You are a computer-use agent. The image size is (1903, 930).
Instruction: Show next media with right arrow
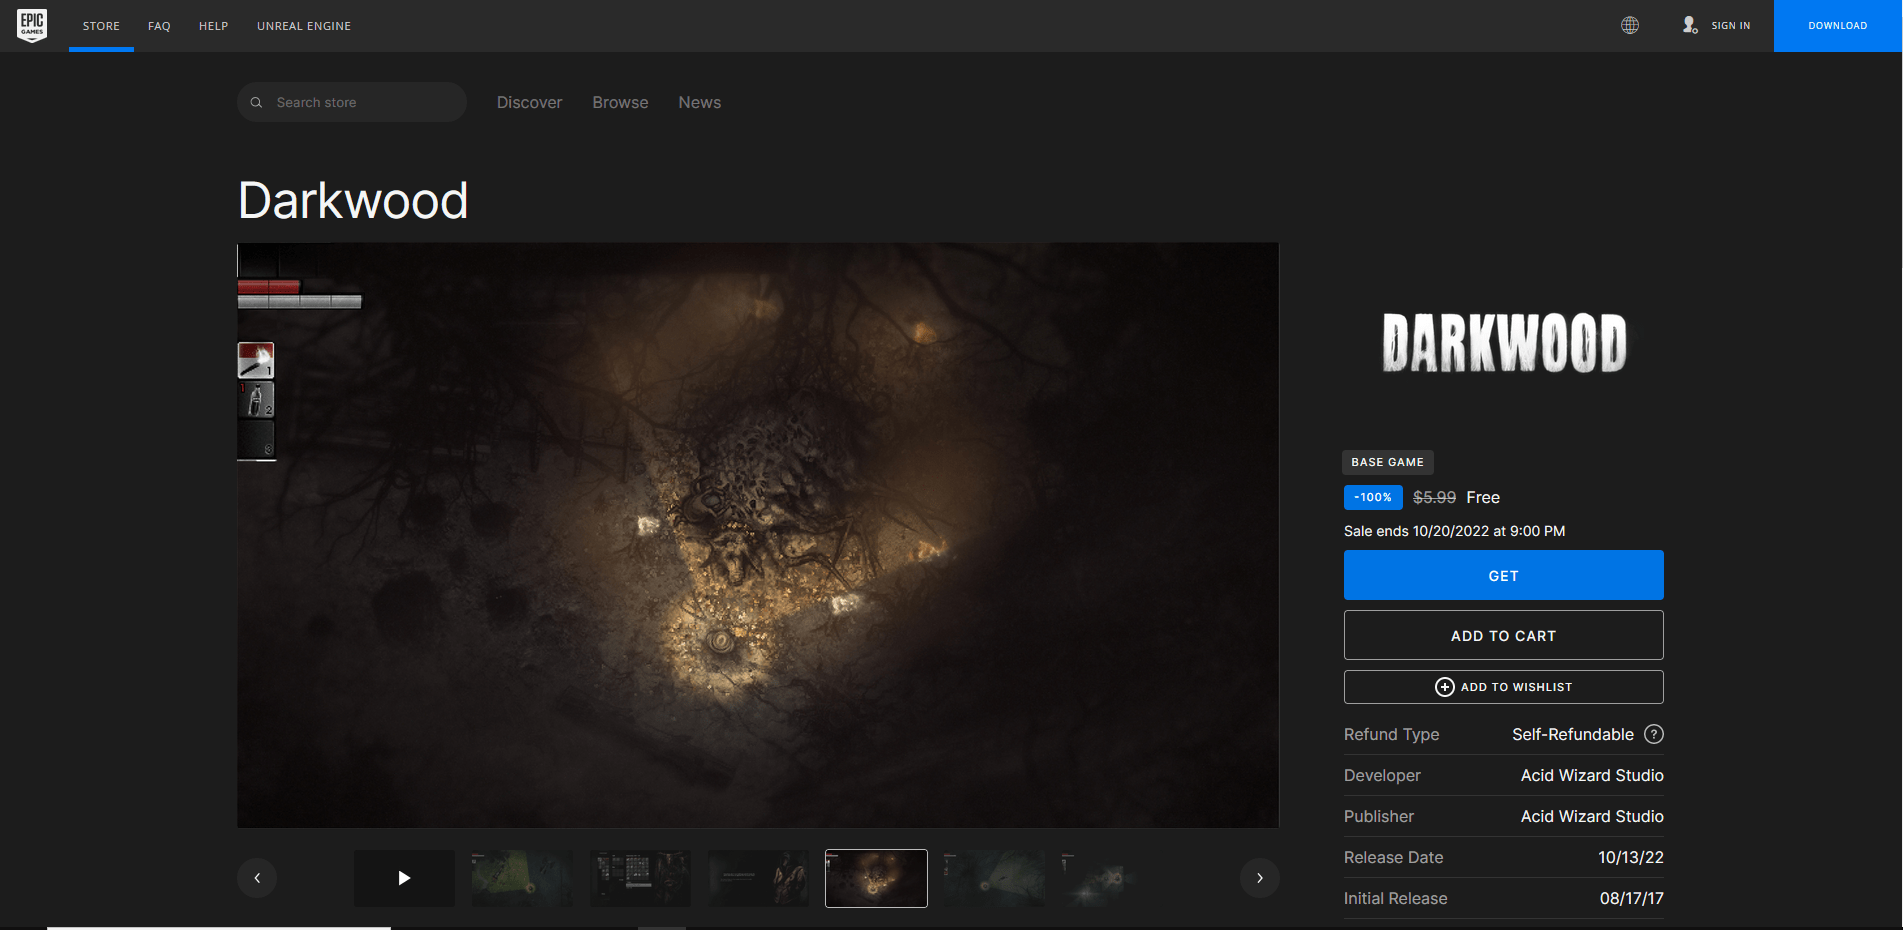[x=1260, y=878]
